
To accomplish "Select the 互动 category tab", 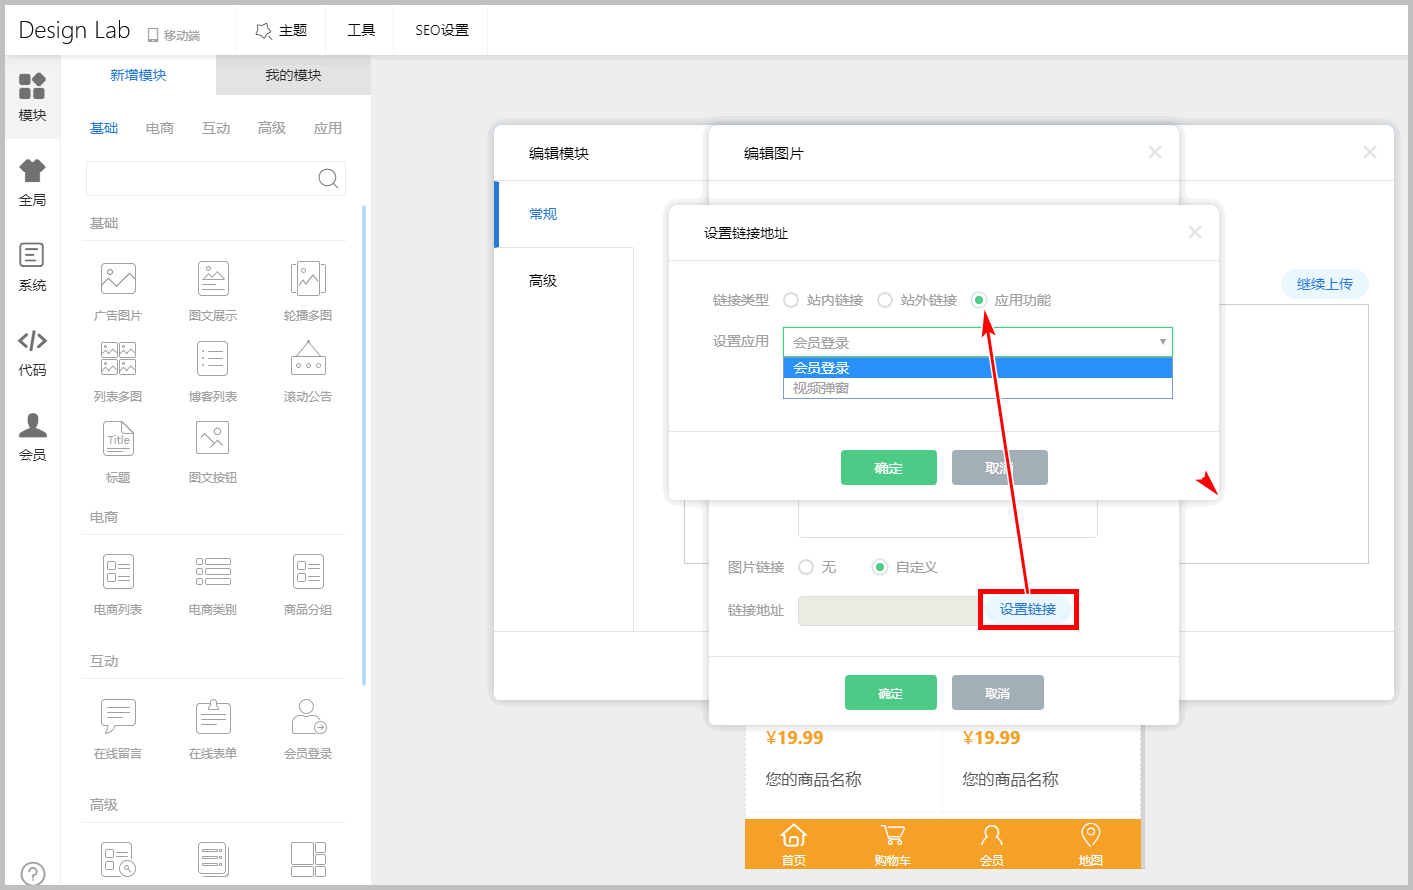I will click(216, 128).
